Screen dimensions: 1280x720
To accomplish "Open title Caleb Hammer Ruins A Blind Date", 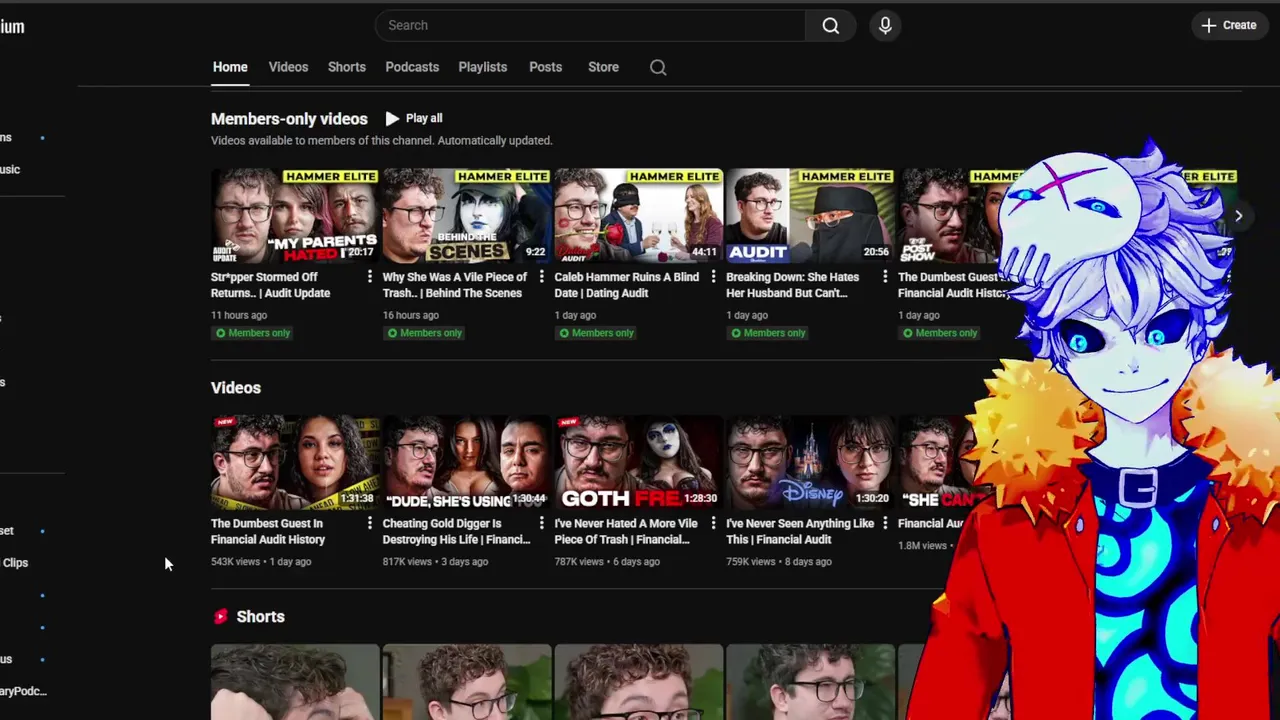I will 627,285.
